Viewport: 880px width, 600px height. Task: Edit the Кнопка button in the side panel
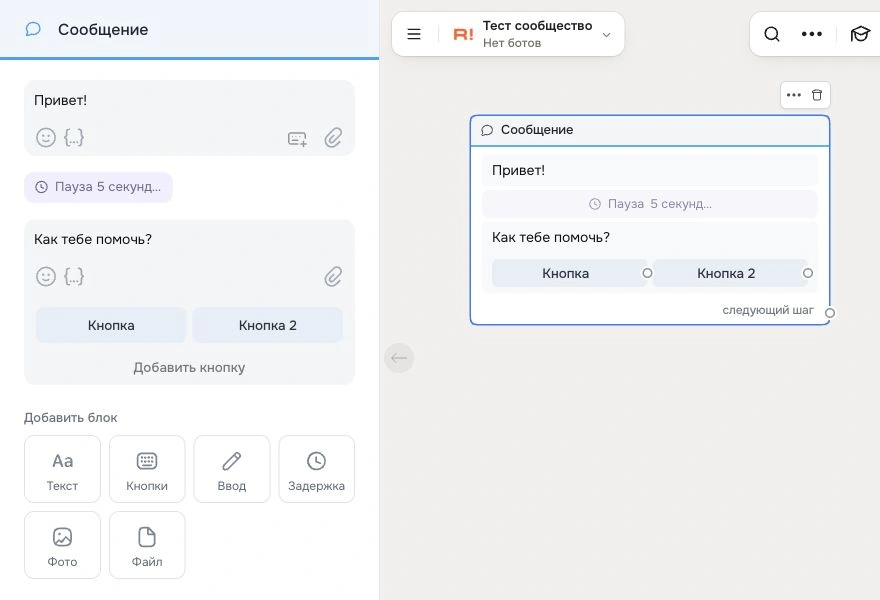[111, 325]
